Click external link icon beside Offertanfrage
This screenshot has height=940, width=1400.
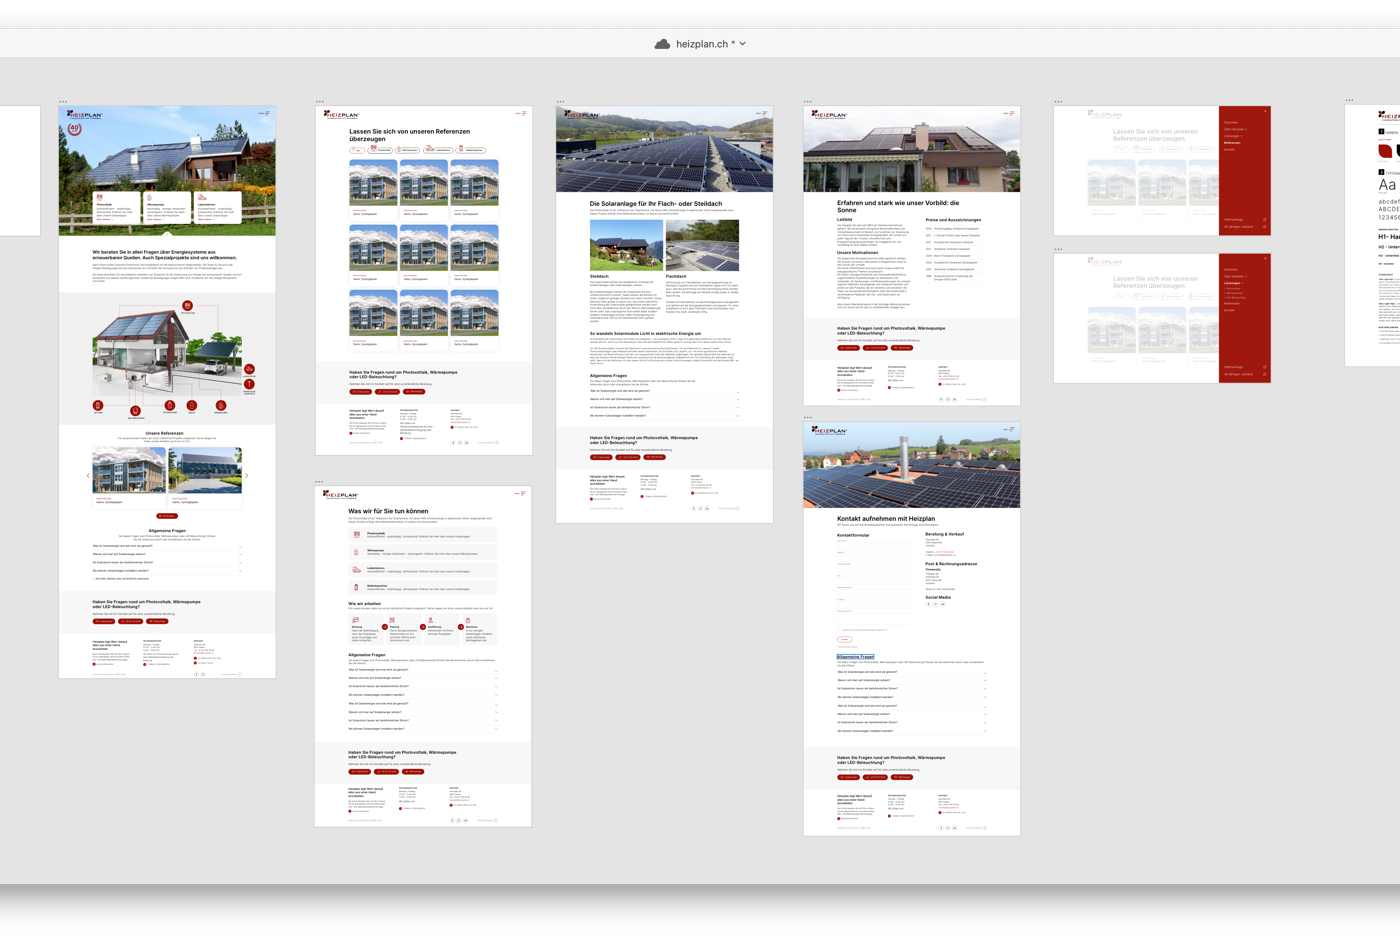point(1264,219)
